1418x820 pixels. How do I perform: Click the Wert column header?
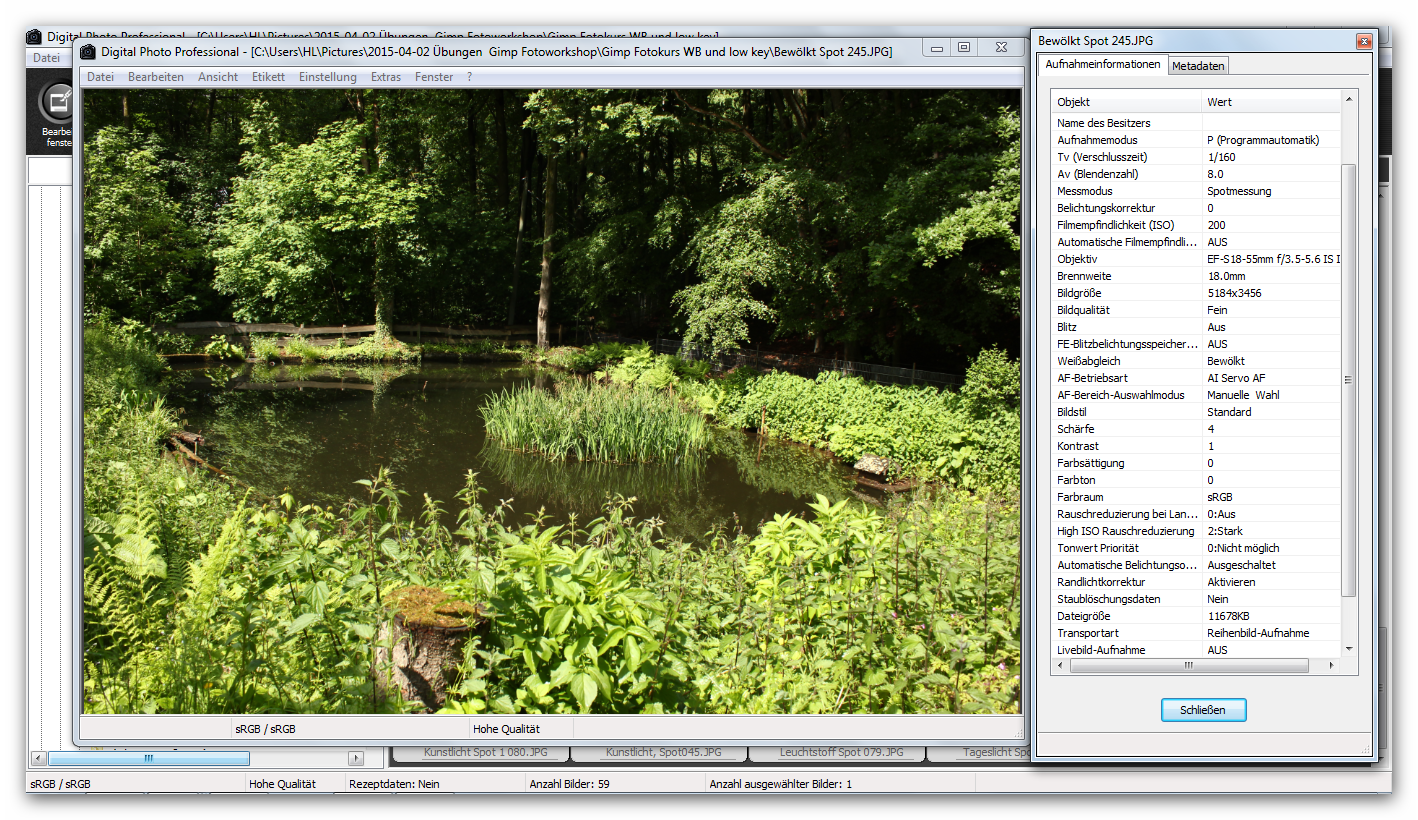pyautogui.click(x=1271, y=102)
